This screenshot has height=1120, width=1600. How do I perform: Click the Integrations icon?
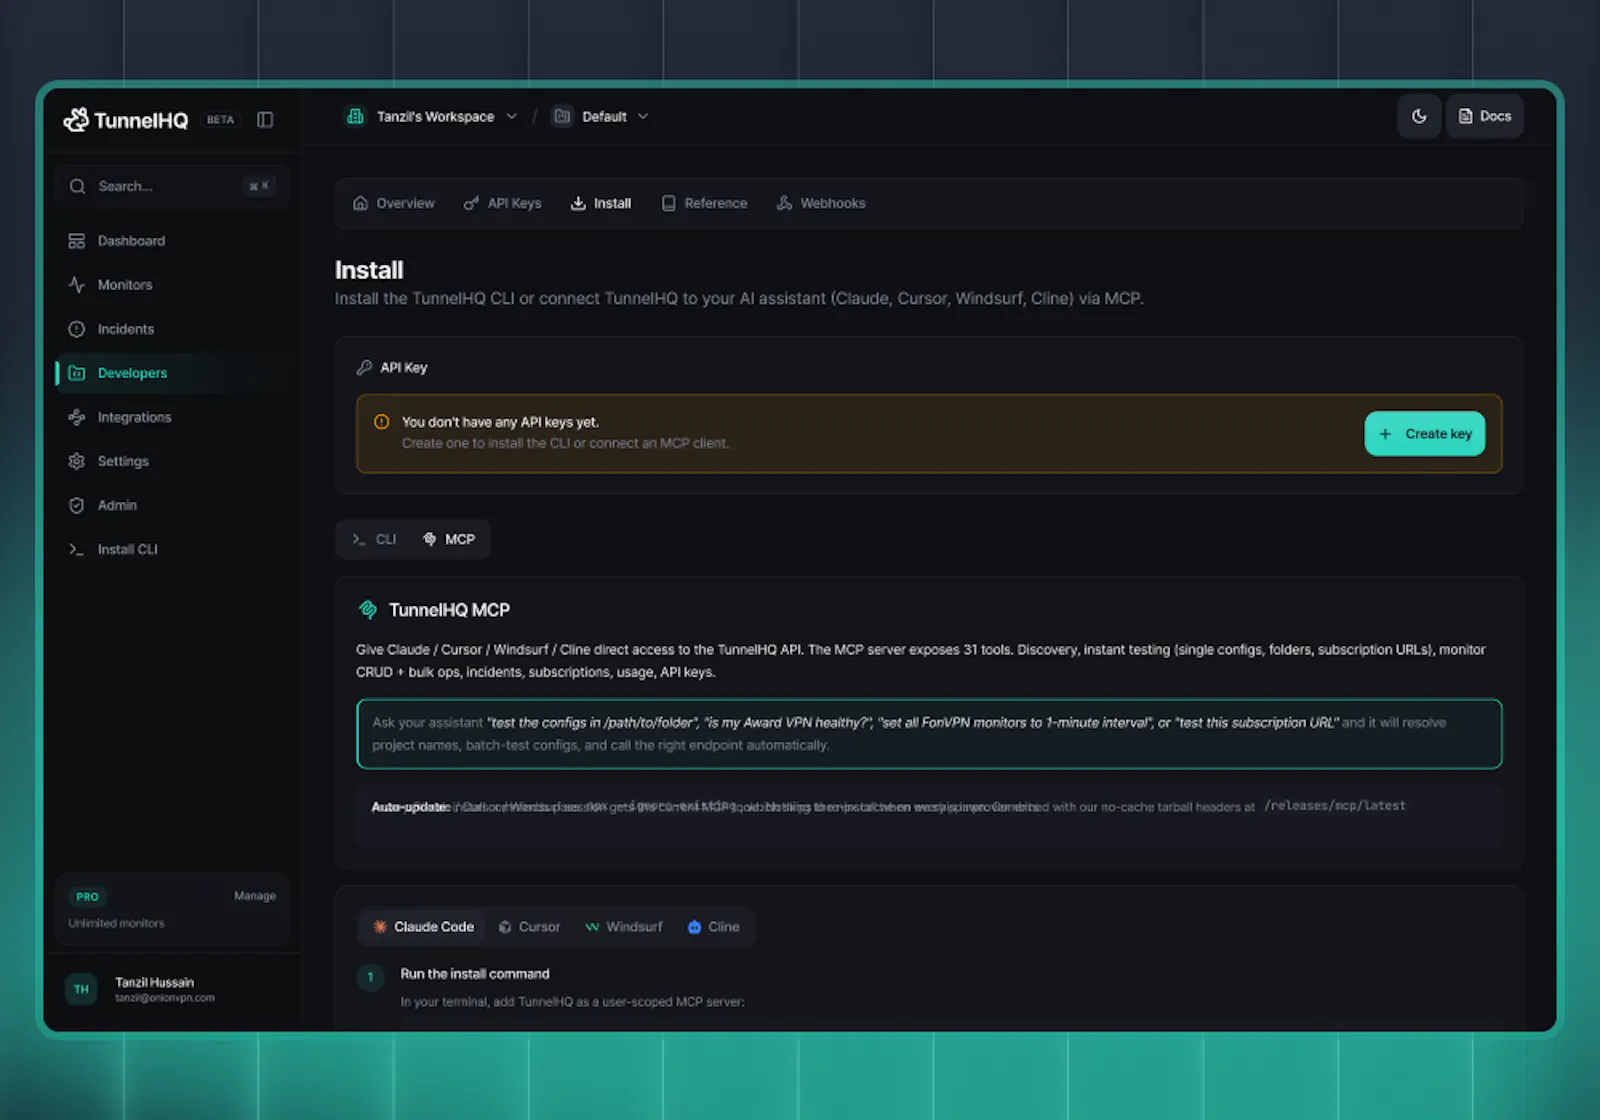click(77, 417)
